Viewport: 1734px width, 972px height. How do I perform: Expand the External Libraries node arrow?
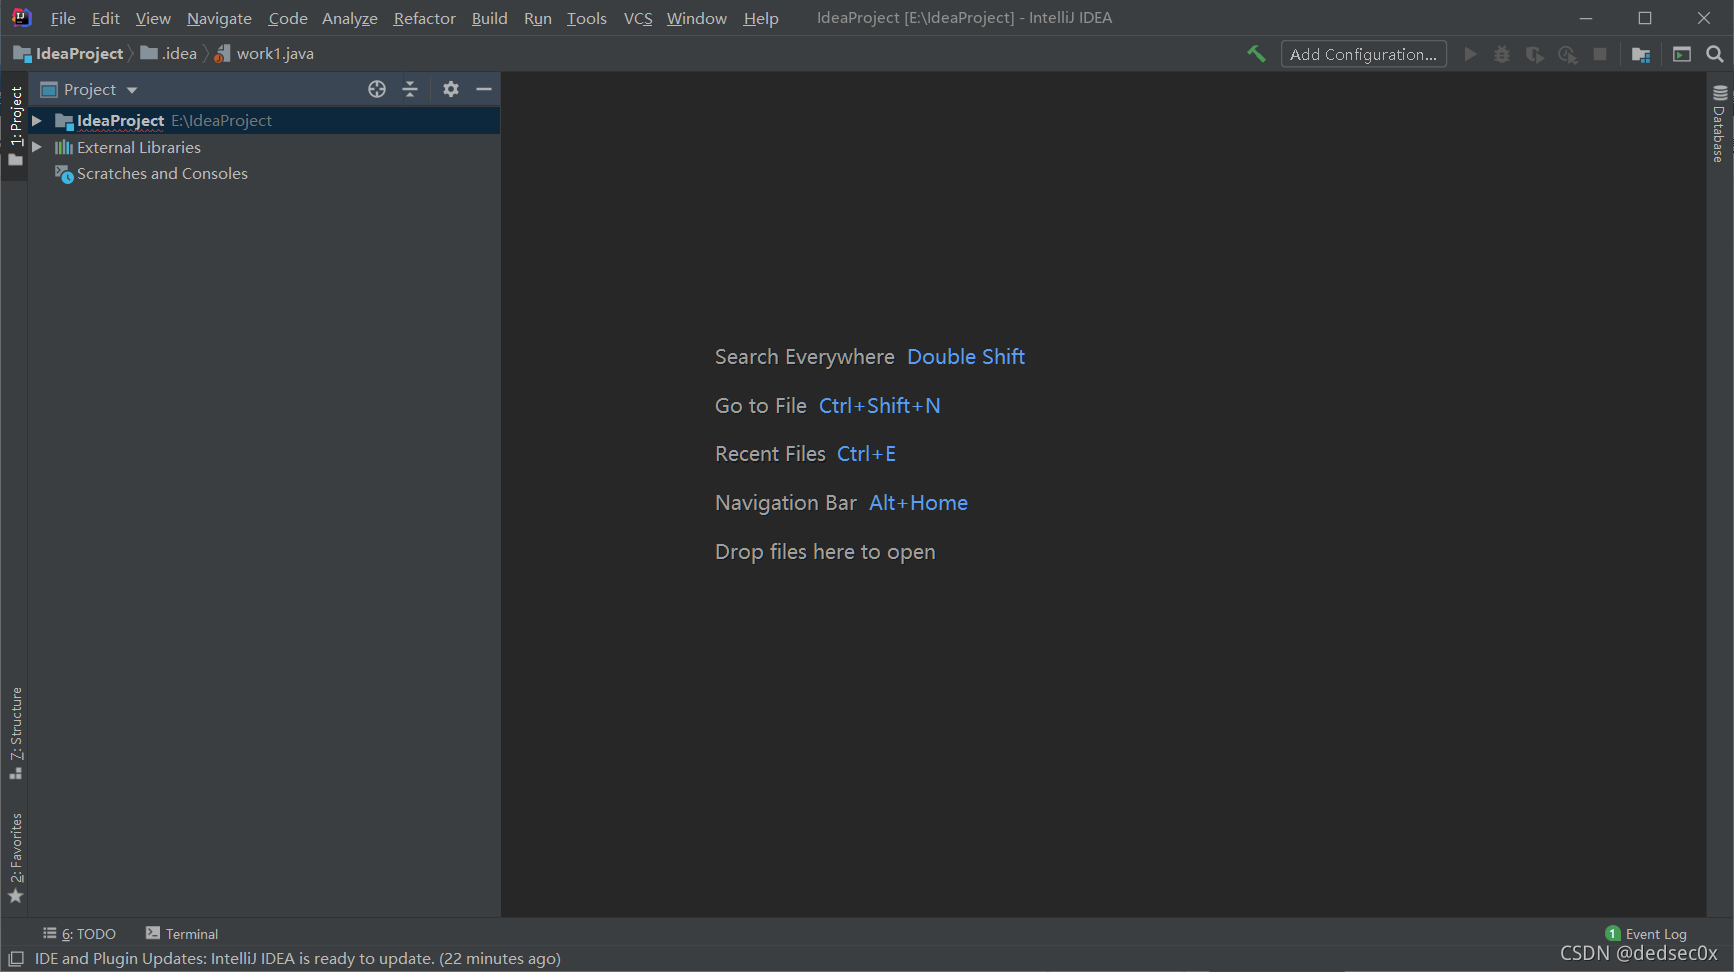[37, 147]
